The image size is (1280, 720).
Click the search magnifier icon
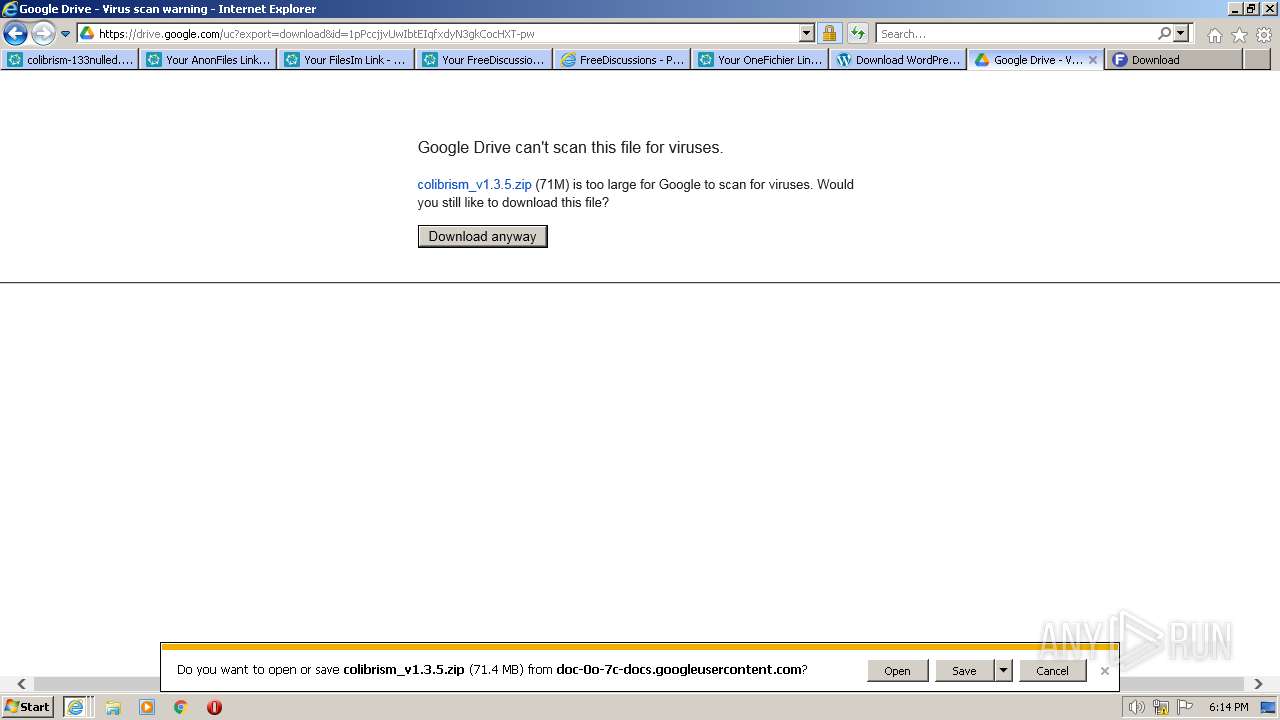(x=1164, y=33)
